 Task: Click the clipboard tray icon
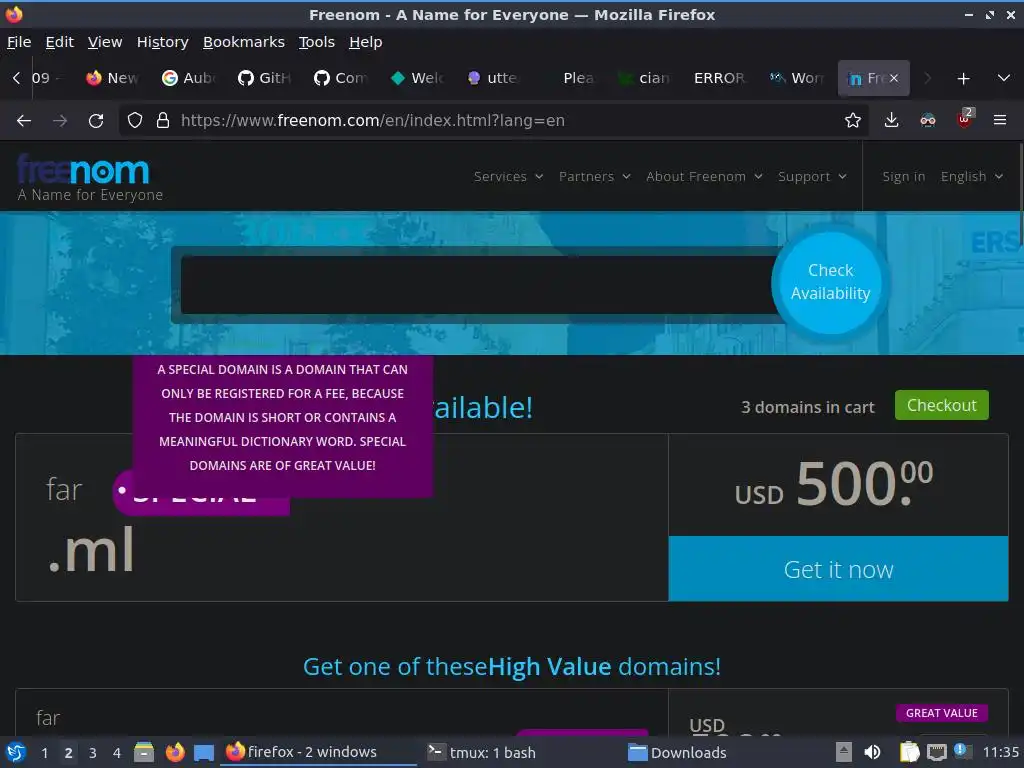click(909, 752)
